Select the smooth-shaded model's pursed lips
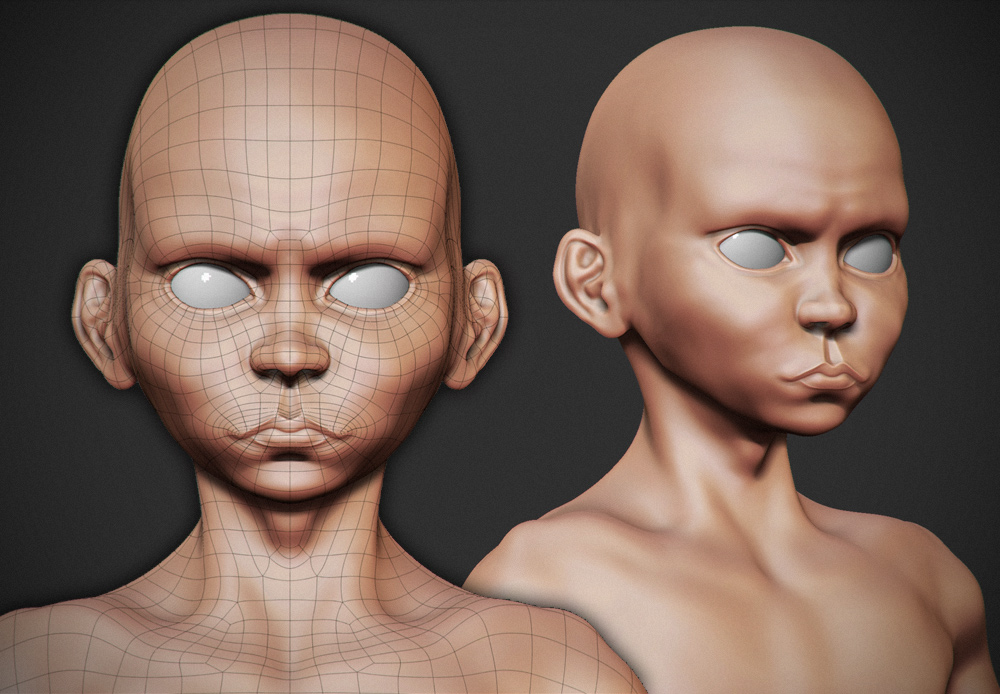 826,375
